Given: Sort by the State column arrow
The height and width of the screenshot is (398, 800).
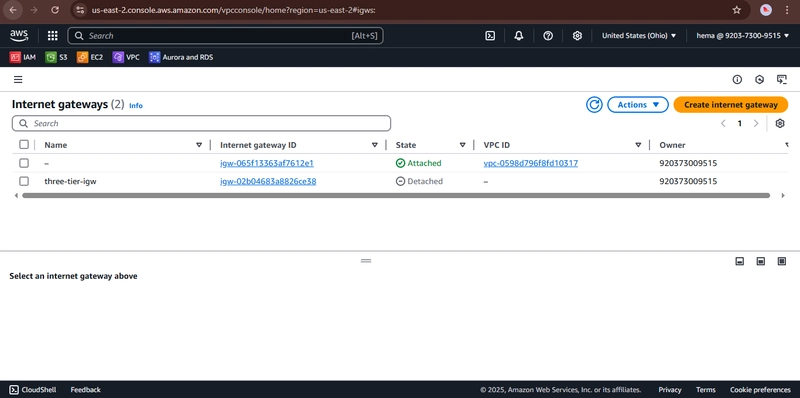Looking at the screenshot, I should (x=463, y=145).
